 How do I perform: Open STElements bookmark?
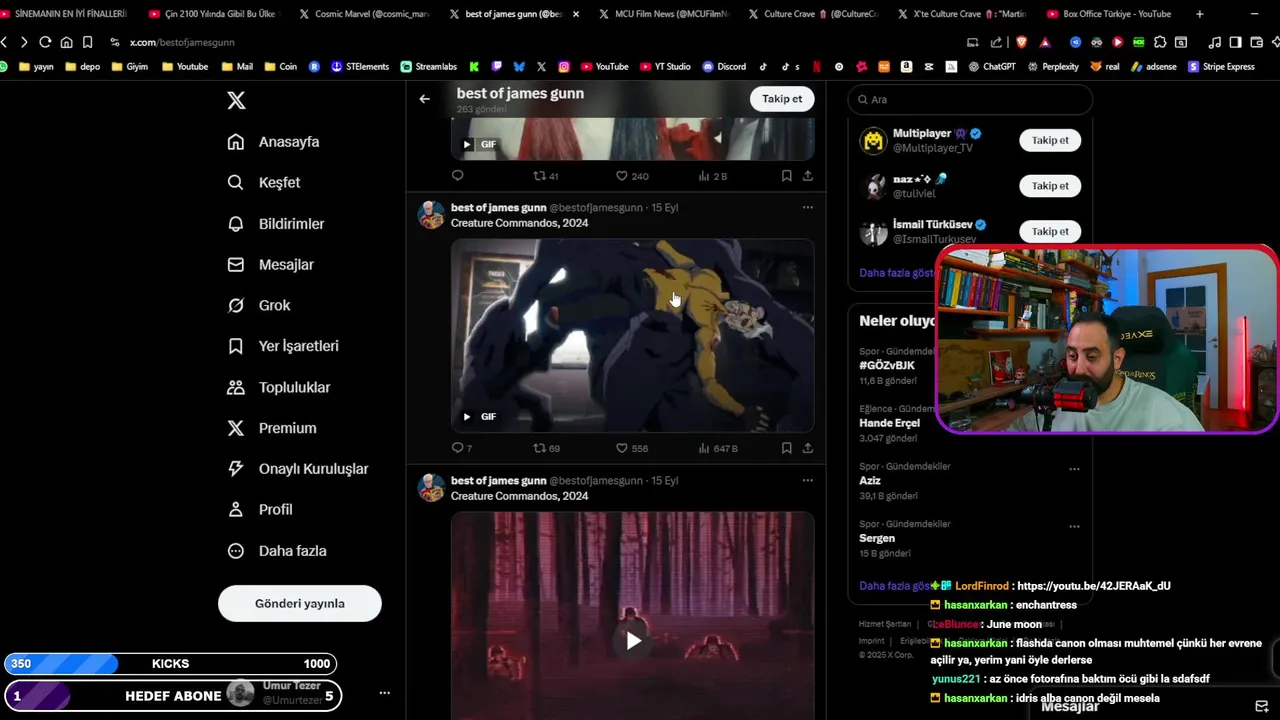(x=360, y=67)
